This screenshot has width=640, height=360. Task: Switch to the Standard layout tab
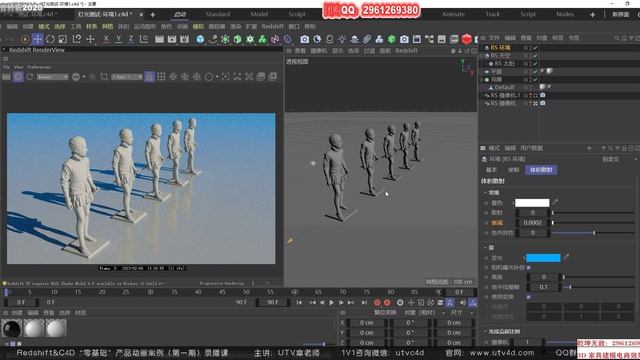point(218,14)
